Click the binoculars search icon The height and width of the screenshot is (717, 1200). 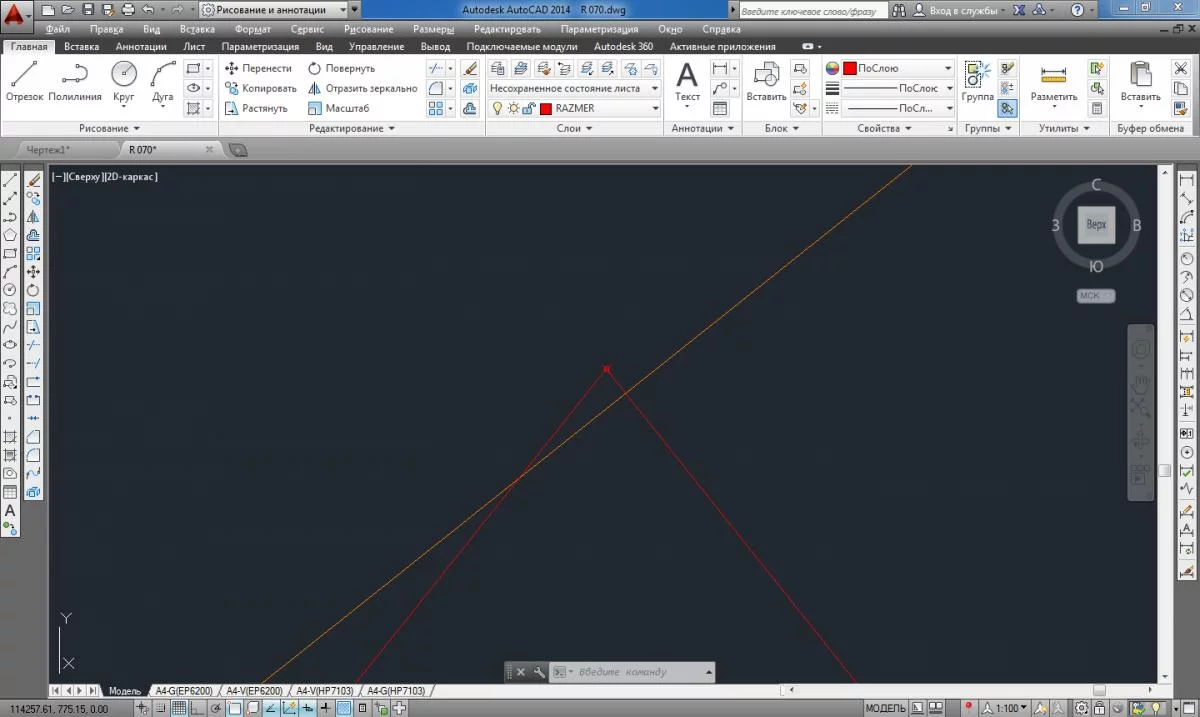pos(899,9)
